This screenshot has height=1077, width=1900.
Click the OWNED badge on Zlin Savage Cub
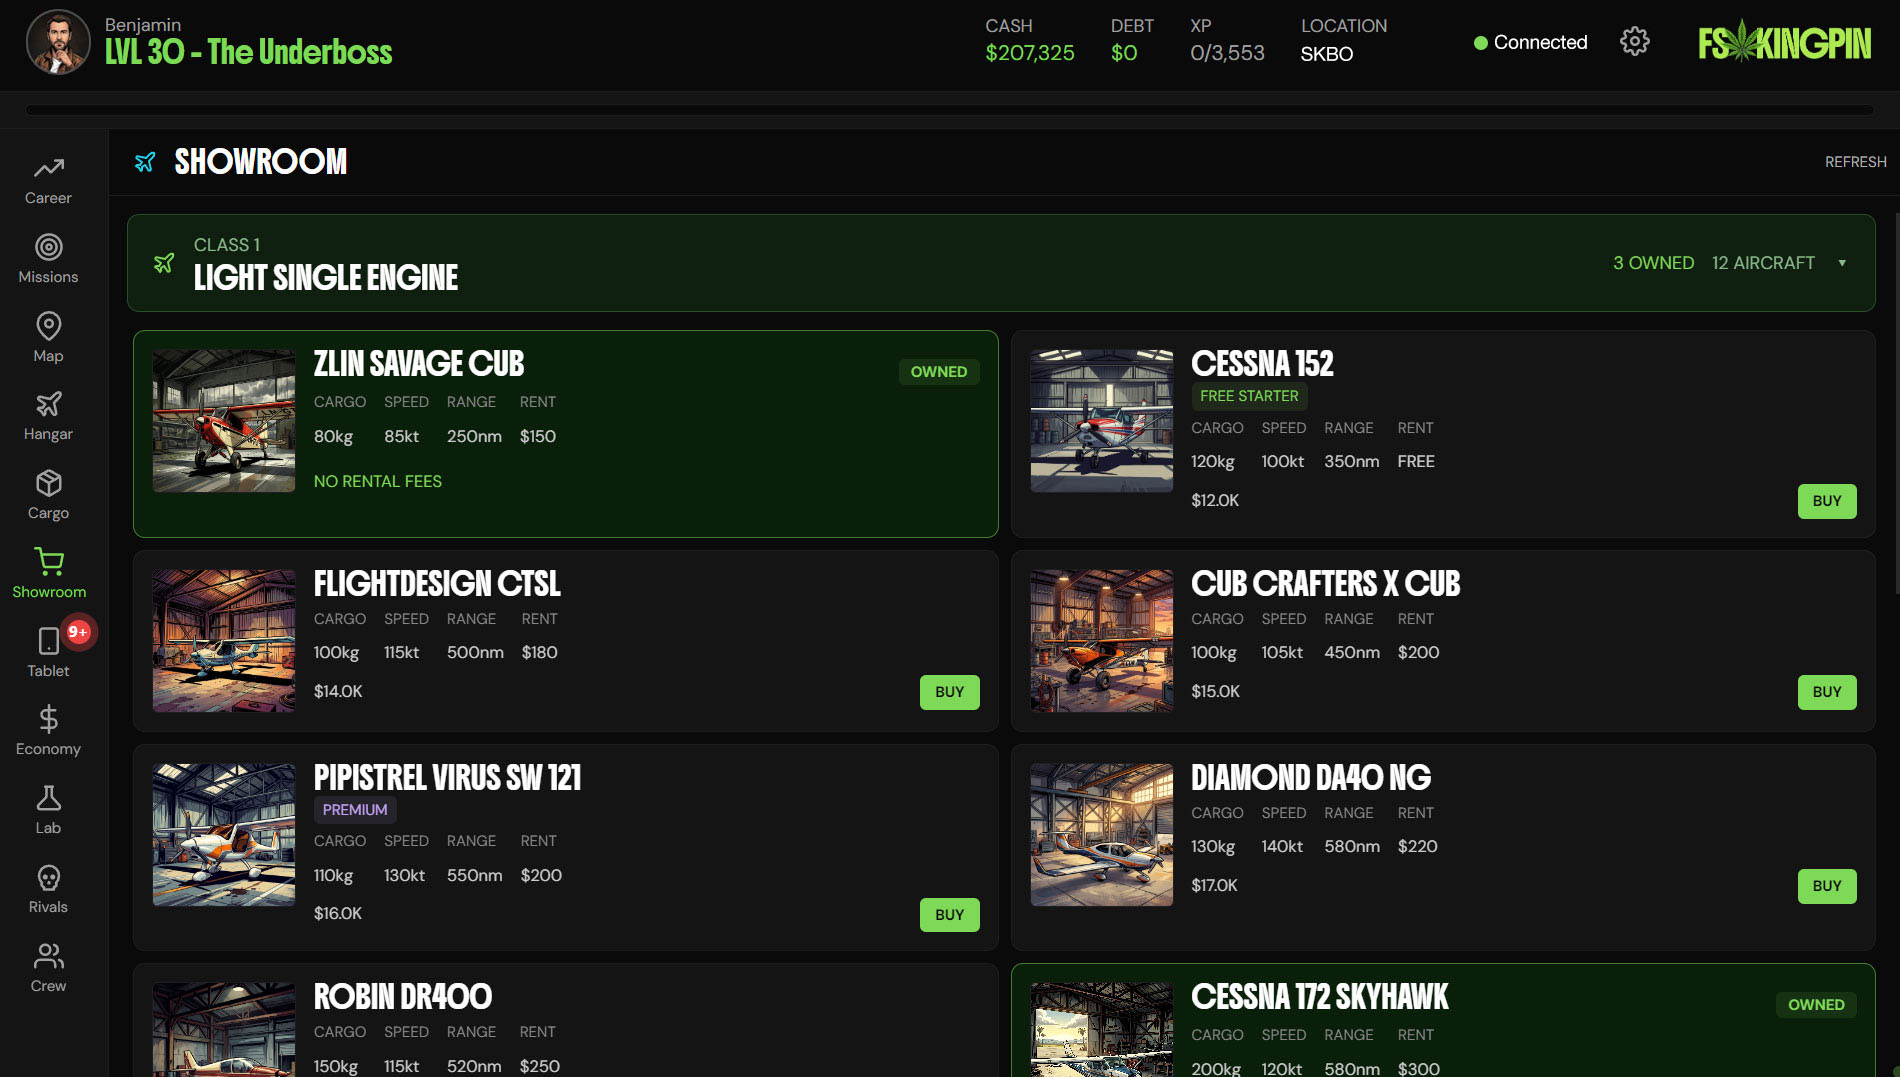[939, 372]
